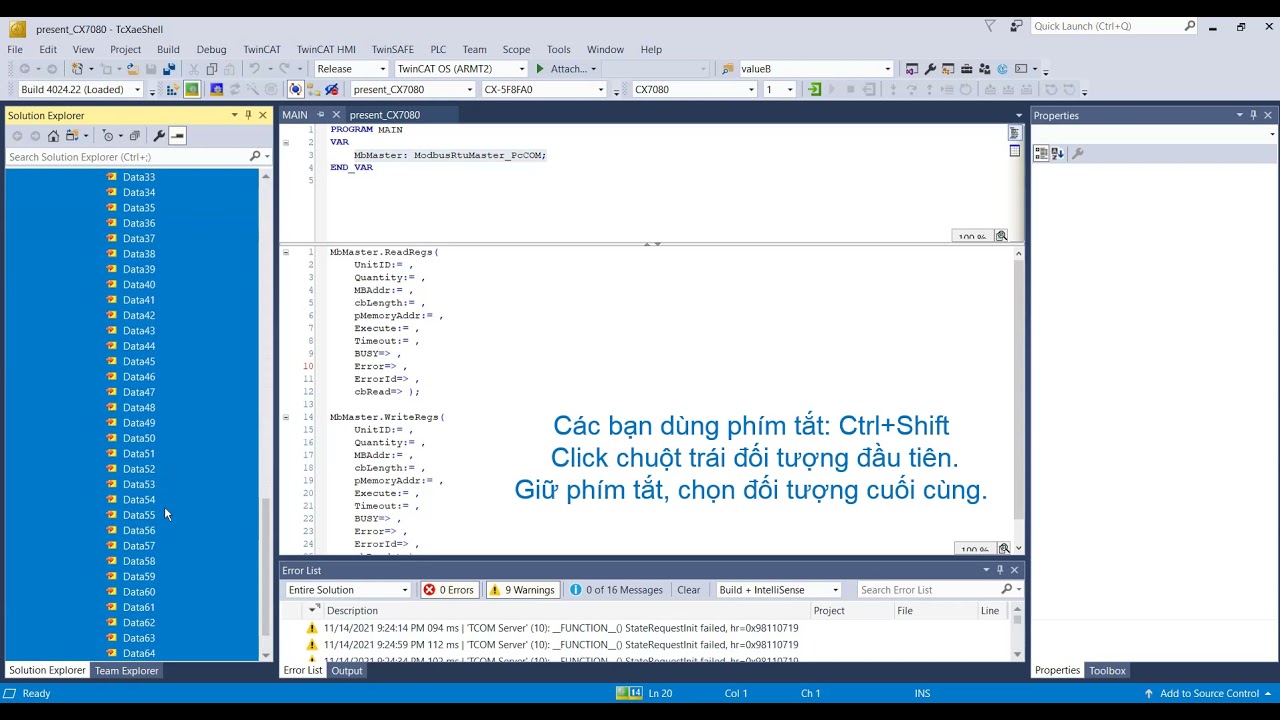
Task: Switch to the Team Explorer tab
Action: pyautogui.click(x=126, y=671)
